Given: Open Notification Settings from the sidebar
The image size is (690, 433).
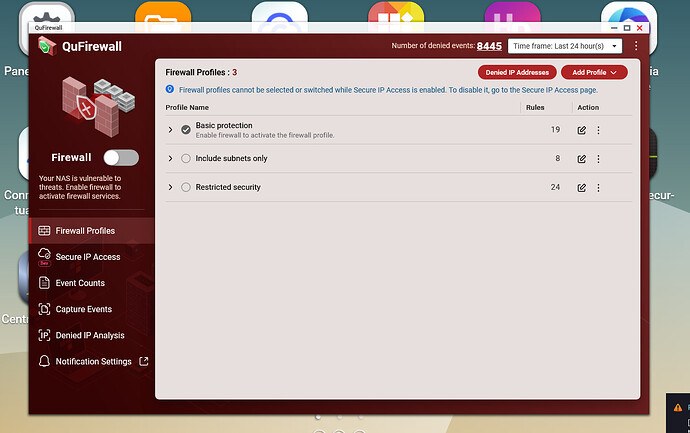Looking at the screenshot, I should pos(92,361).
